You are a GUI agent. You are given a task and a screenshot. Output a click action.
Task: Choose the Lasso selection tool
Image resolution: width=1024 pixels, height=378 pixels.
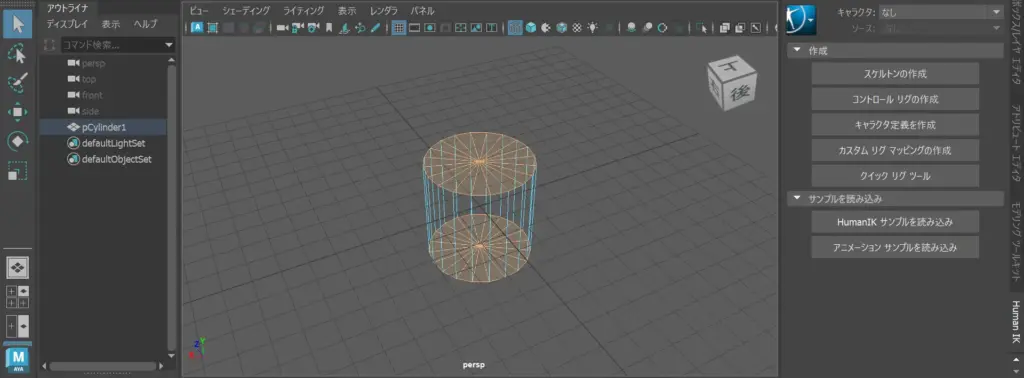click(18, 54)
